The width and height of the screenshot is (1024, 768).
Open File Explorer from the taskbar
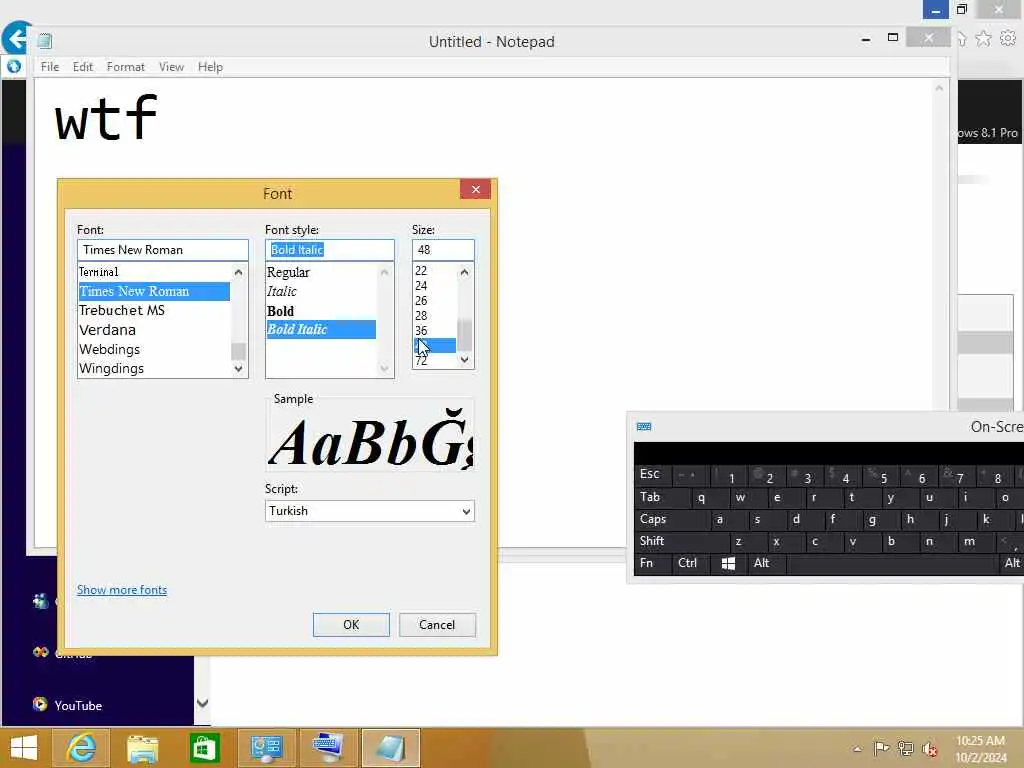(142, 748)
